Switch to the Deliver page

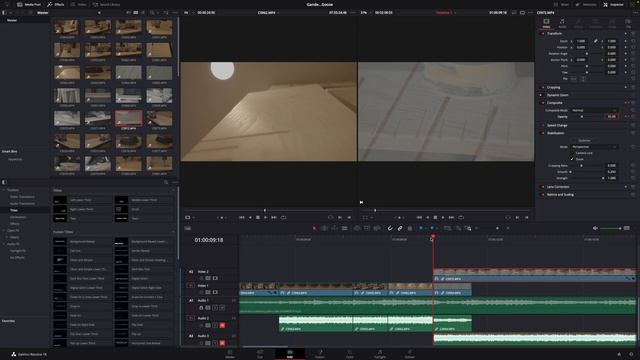coord(410,353)
